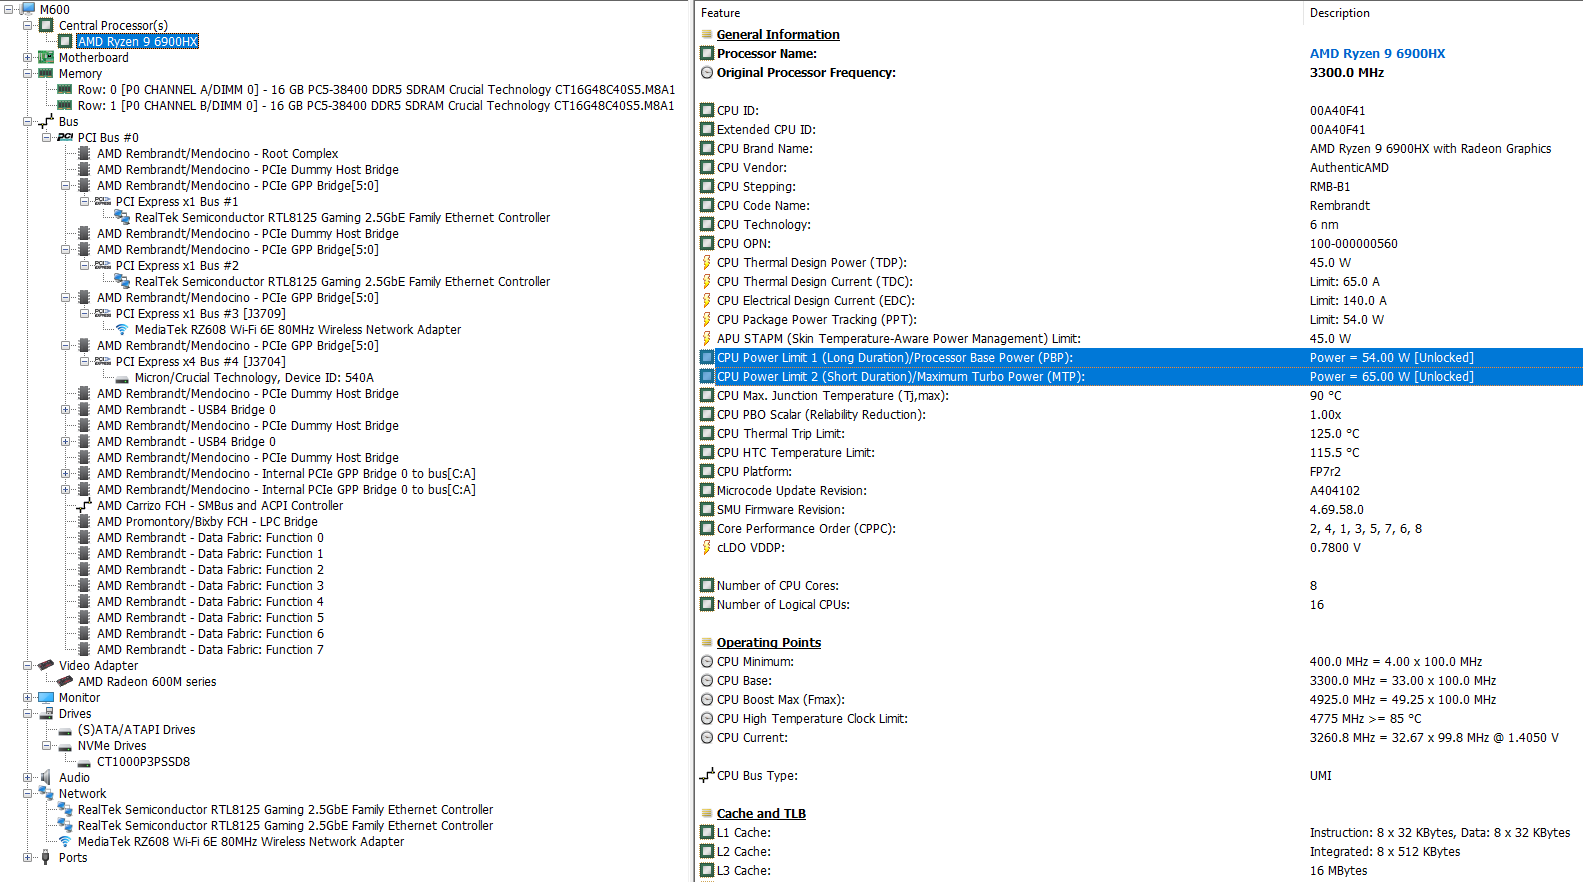
Task: Select Row: 1 CHANNEL B memory entry
Action: click(376, 105)
